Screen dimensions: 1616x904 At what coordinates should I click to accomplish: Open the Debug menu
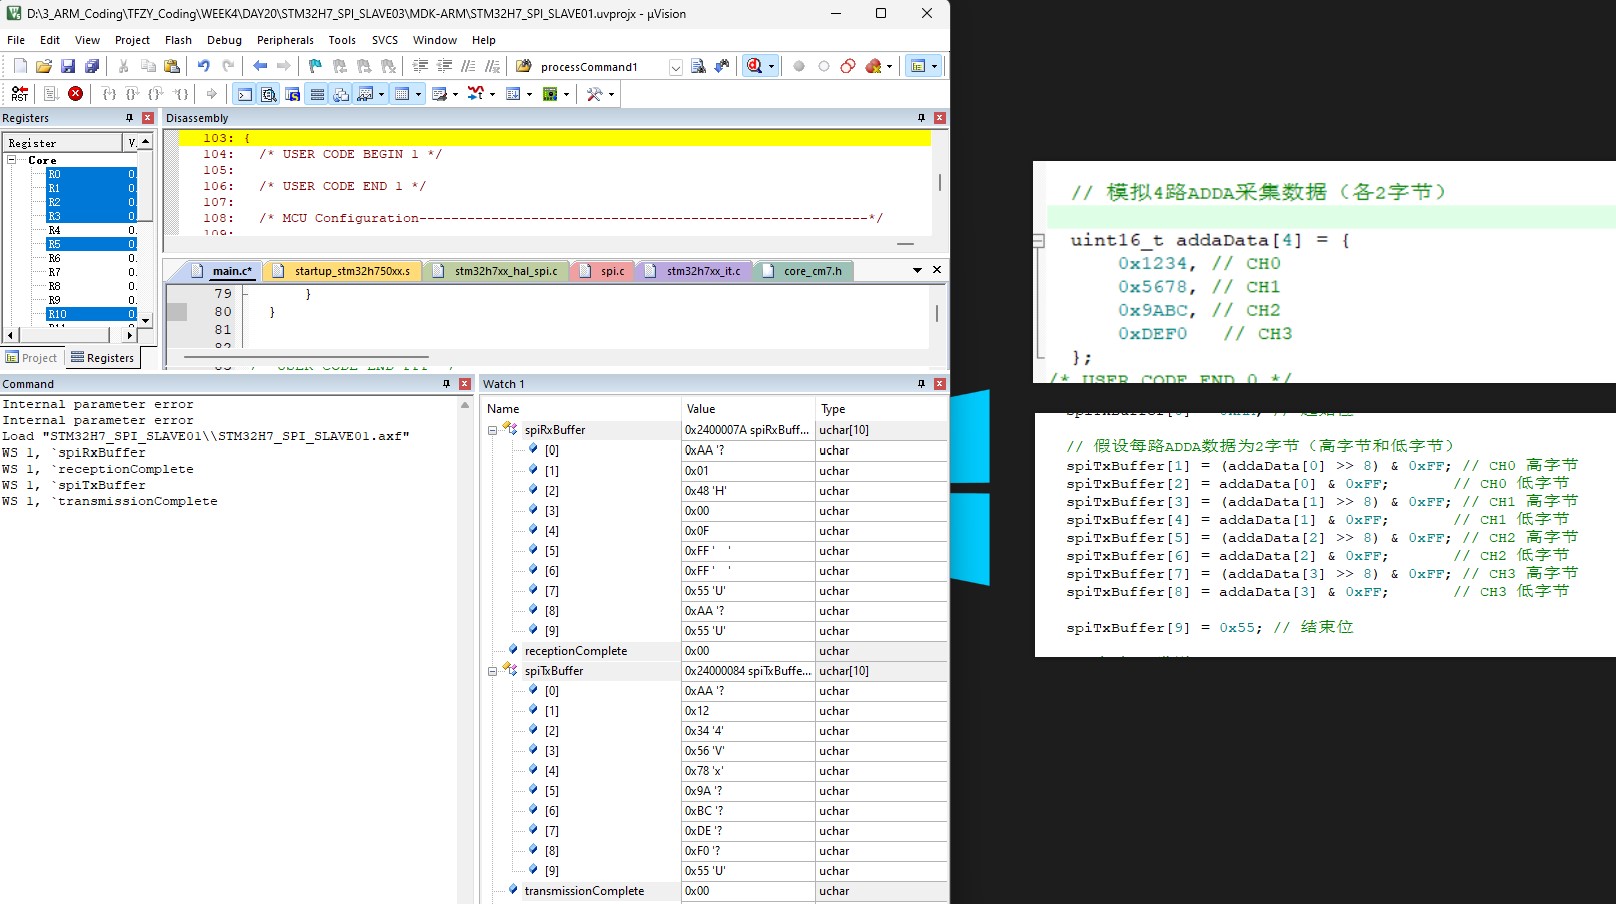click(224, 40)
